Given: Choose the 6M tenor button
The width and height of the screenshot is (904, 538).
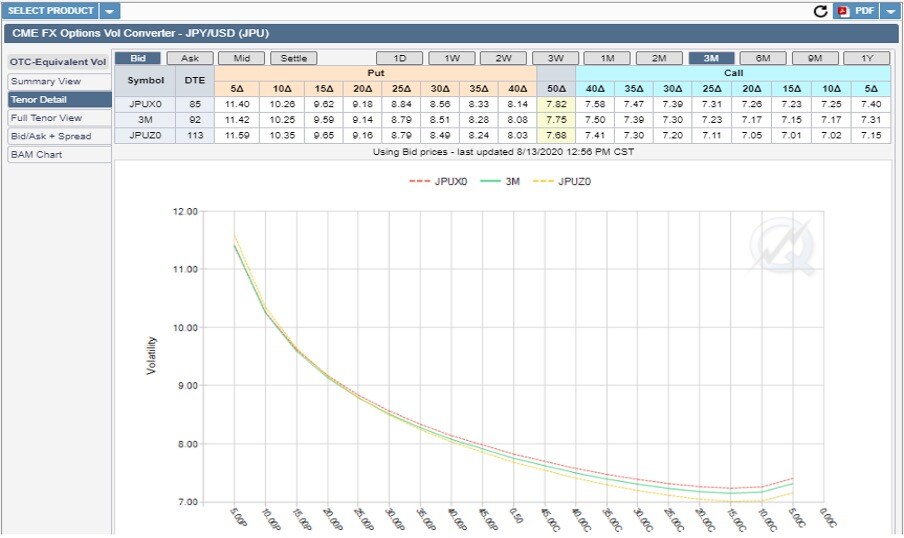Looking at the screenshot, I should [x=763, y=59].
